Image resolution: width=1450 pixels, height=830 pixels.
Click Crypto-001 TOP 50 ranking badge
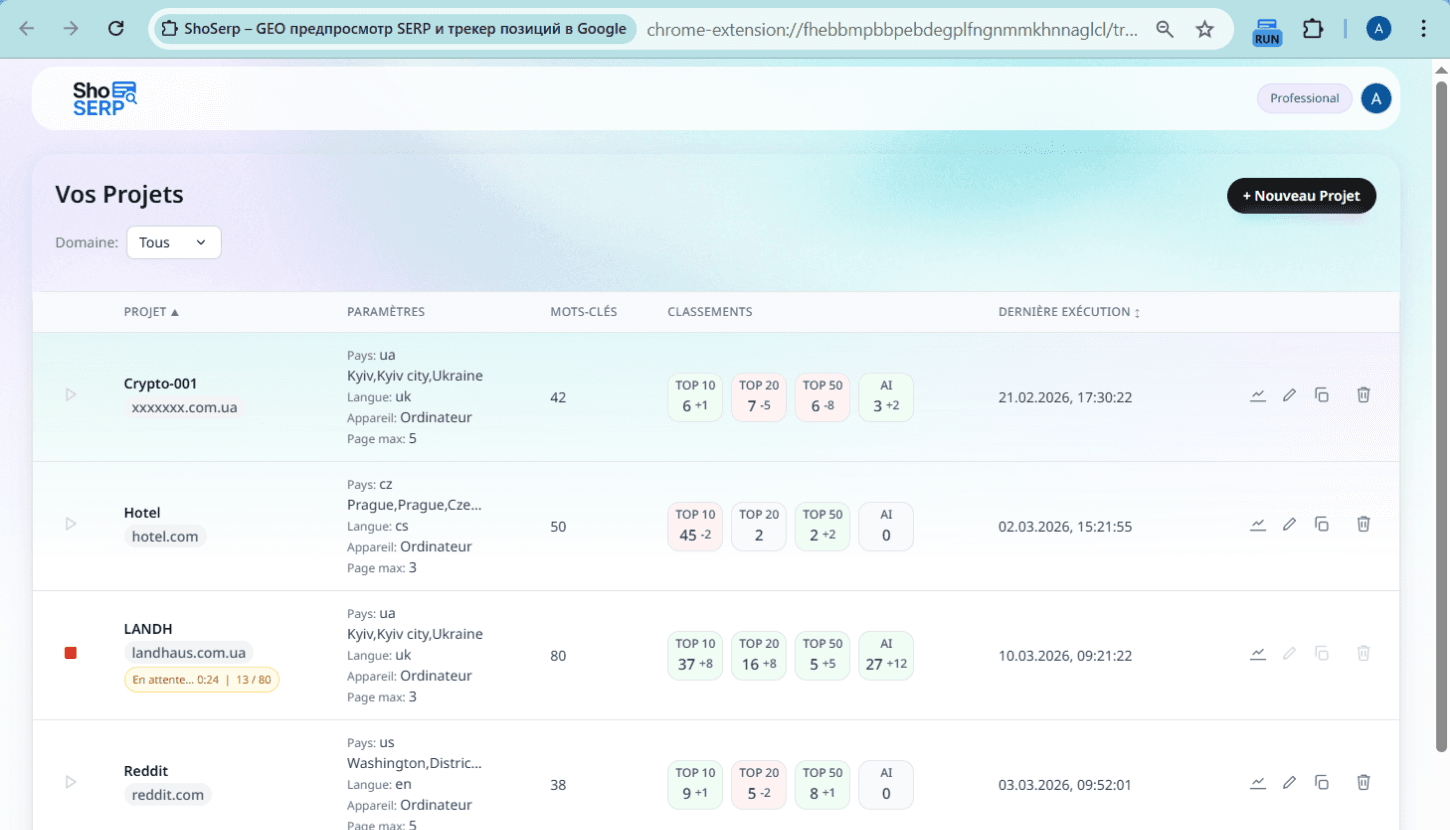coord(822,397)
